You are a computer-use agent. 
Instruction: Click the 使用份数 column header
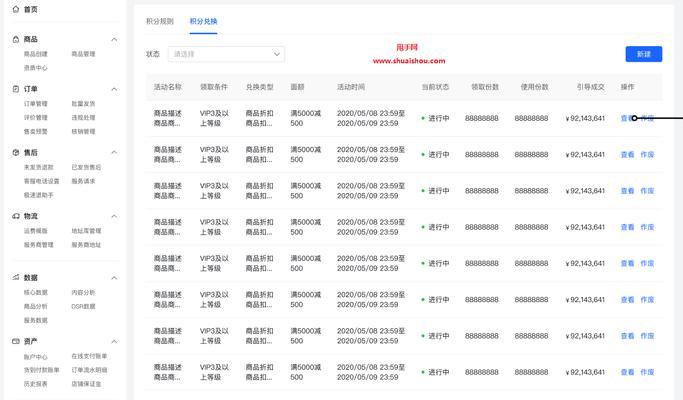(x=534, y=87)
